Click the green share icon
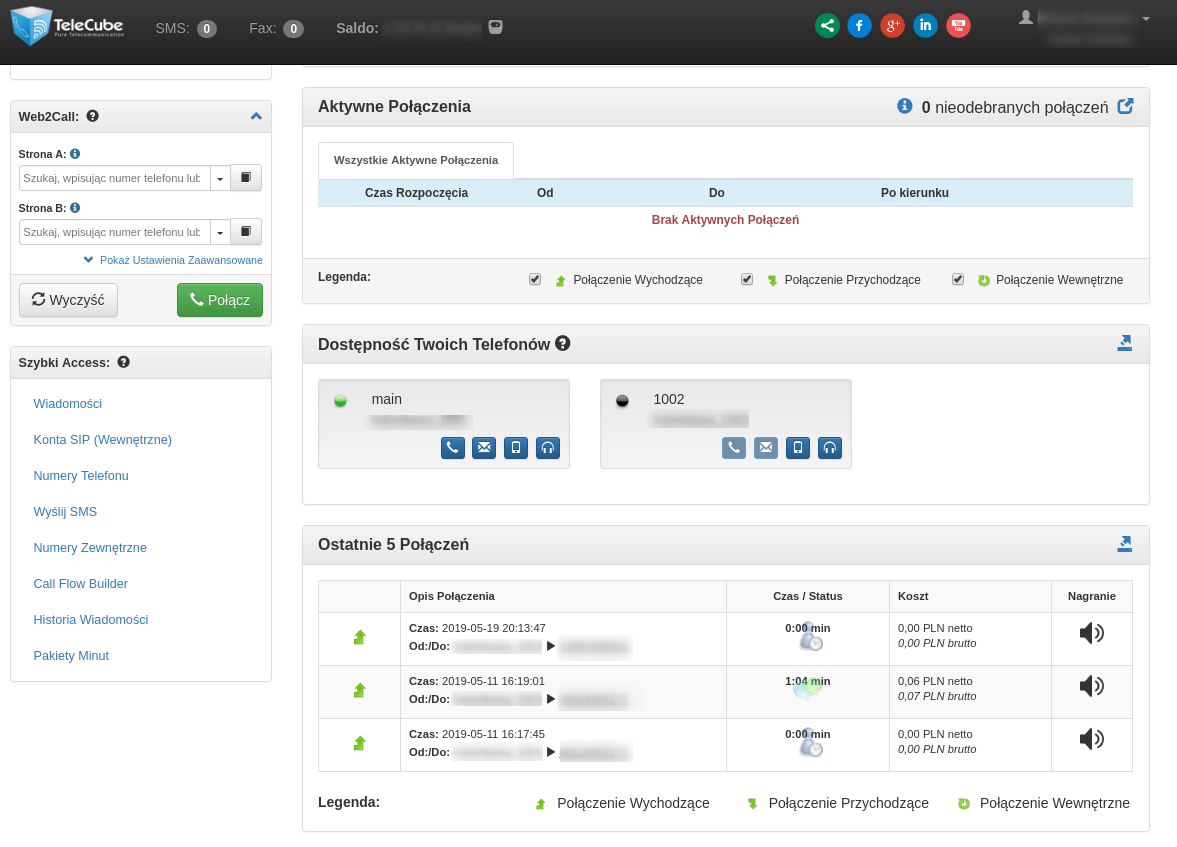Image resolution: width=1177 pixels, height=847 pixels. tap(827, 26)
